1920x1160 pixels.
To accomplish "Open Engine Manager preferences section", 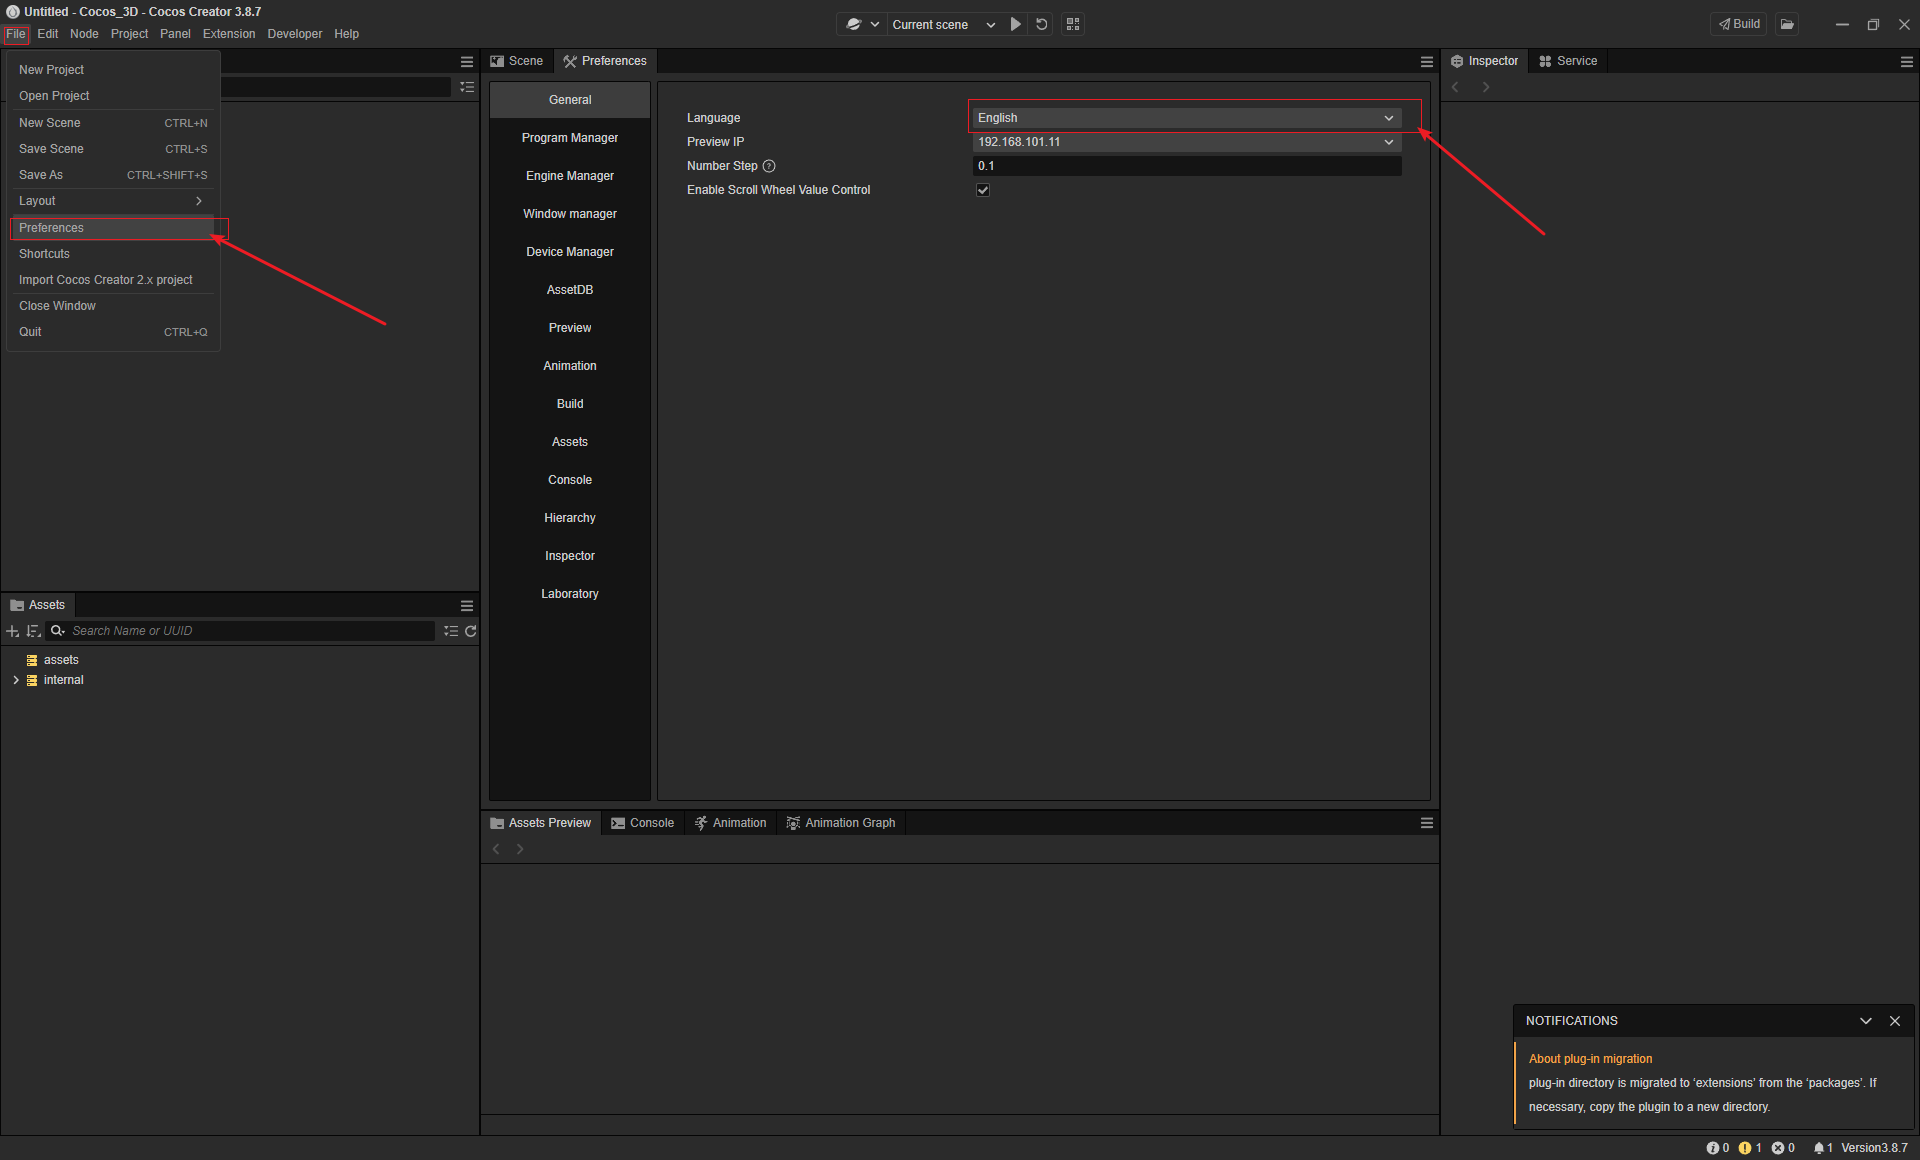I will [x=570, y=176].
